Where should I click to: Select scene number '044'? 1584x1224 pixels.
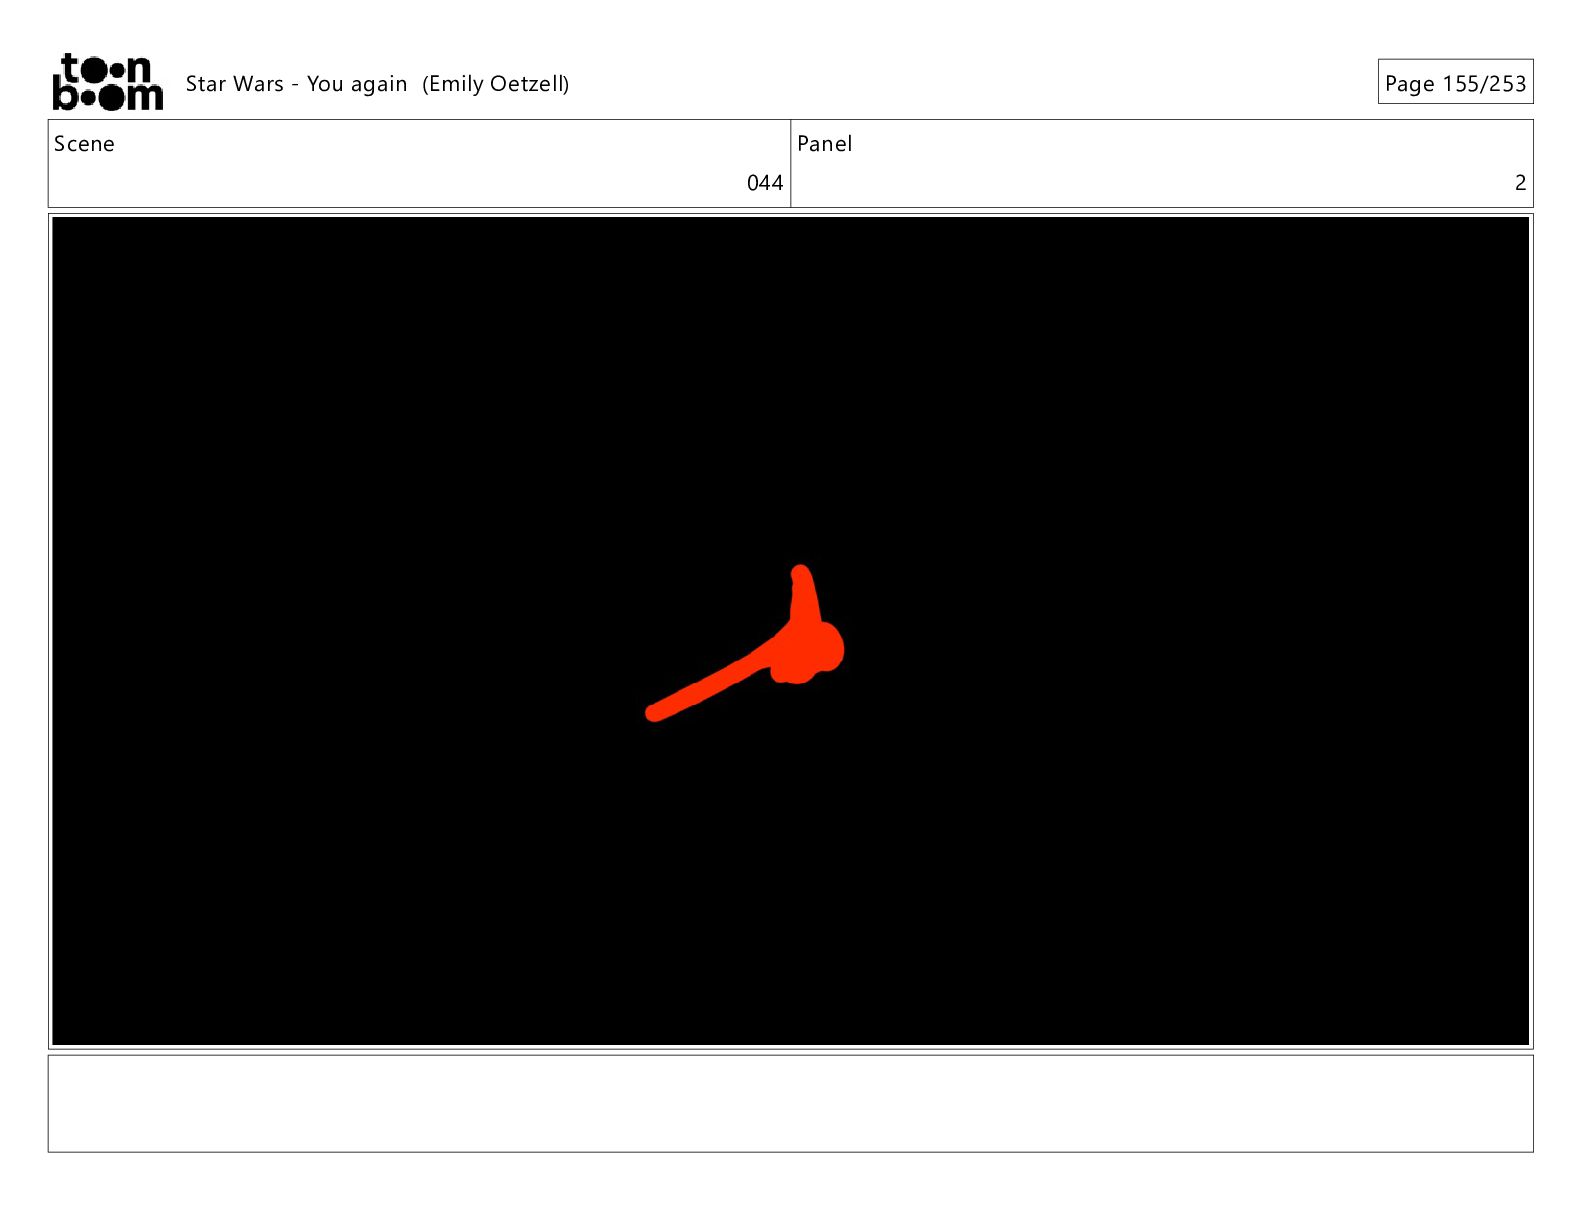765,183
